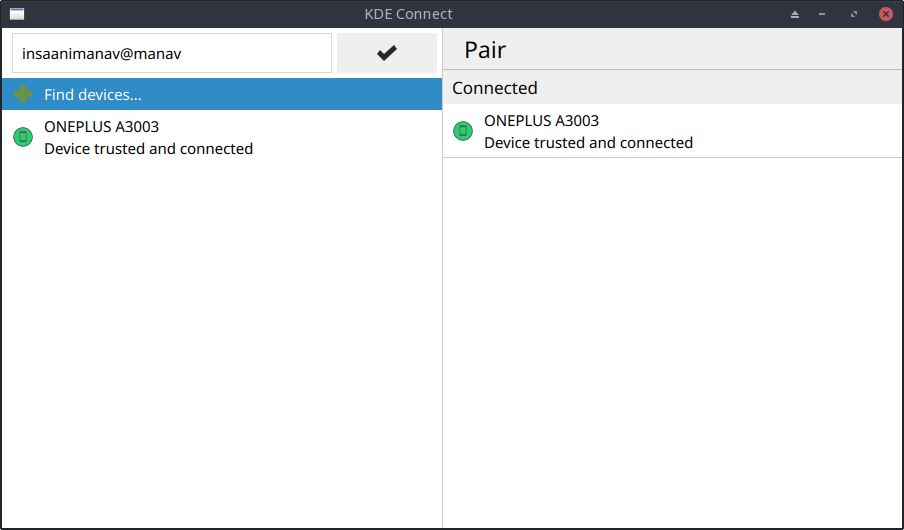
Task: Click "Device trusted and connected" status in left sidebar
Action: [148, 149]
